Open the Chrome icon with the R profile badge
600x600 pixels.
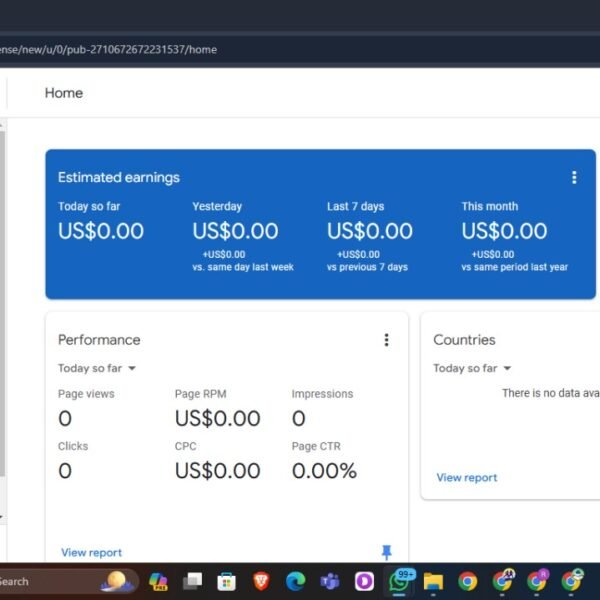click(536, 582)
